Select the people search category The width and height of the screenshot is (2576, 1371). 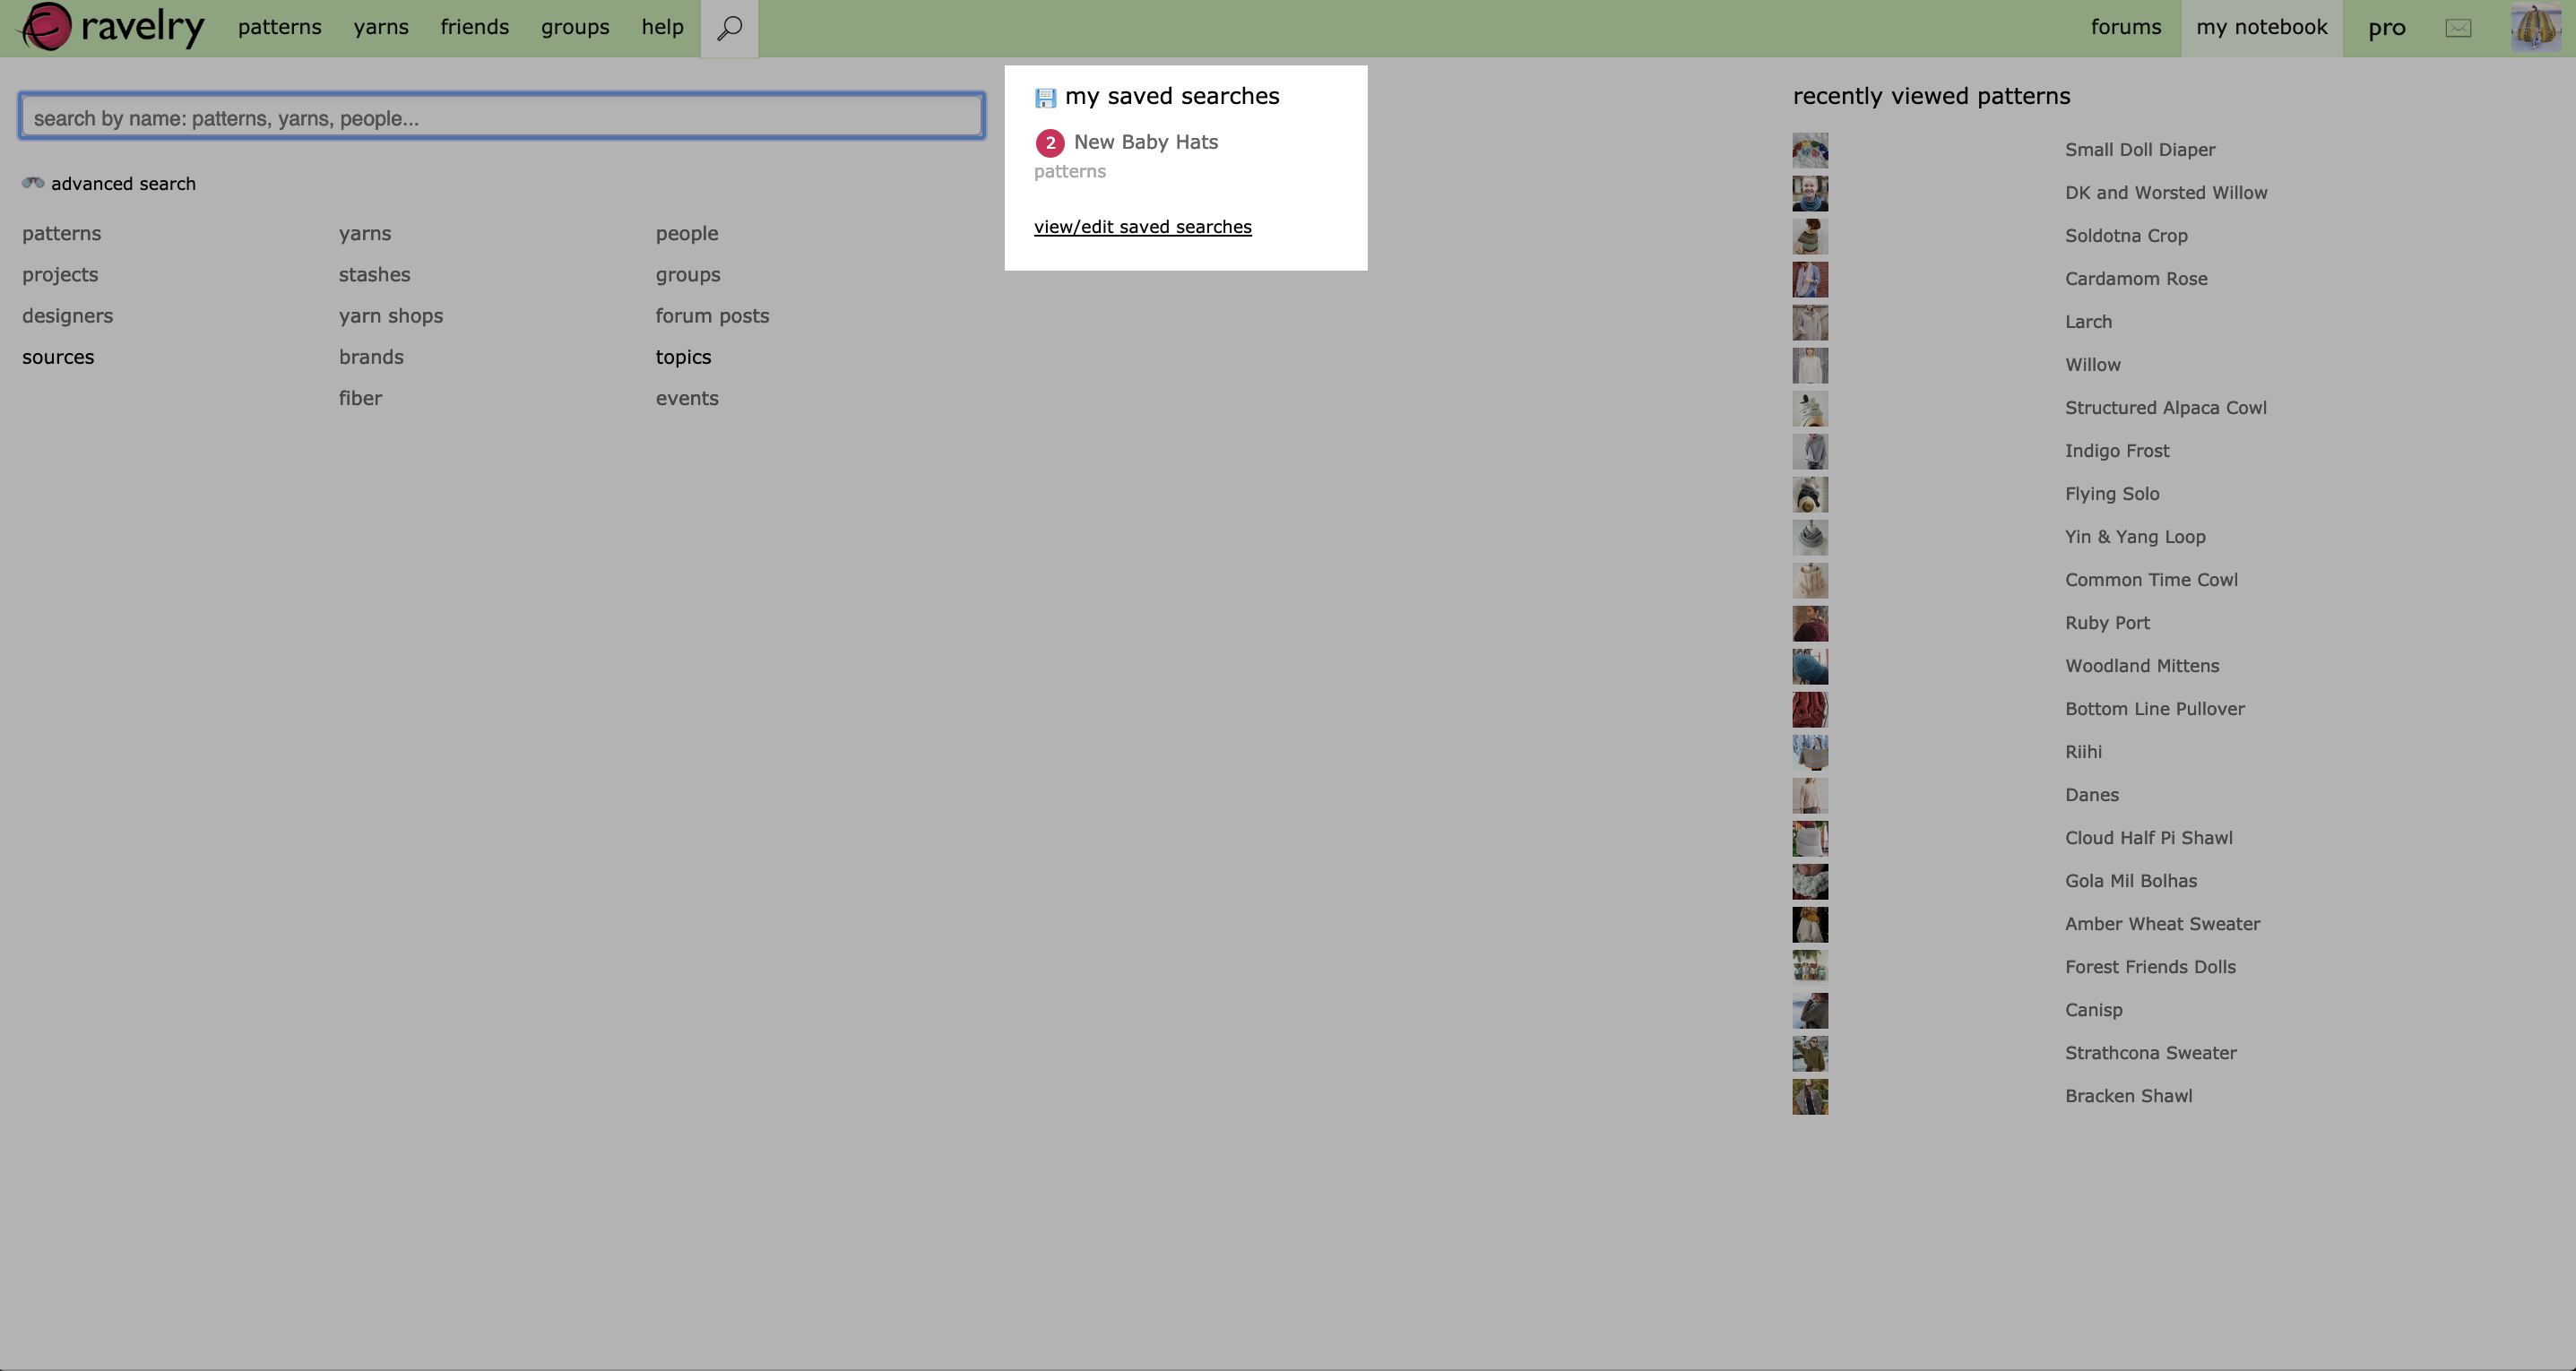[687, 233]
